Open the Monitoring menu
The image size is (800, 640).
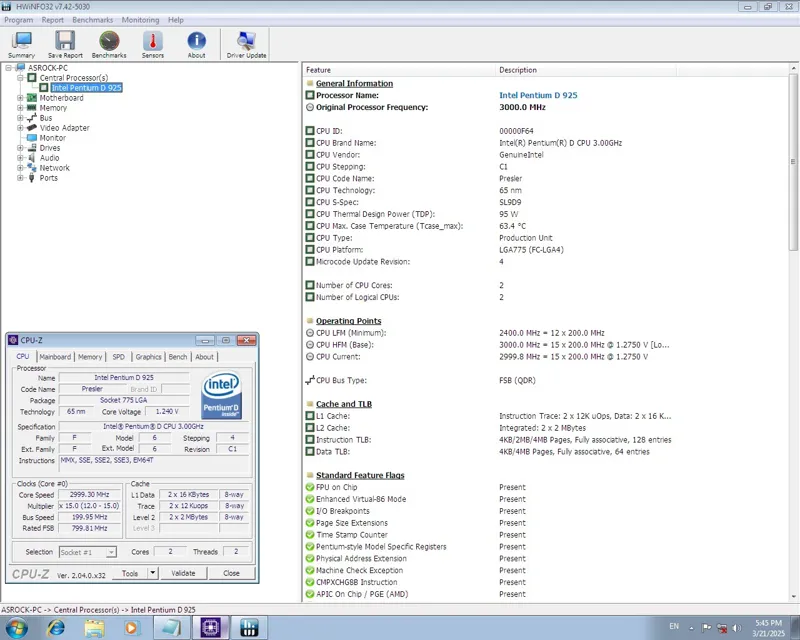click(x=140, y=20)
